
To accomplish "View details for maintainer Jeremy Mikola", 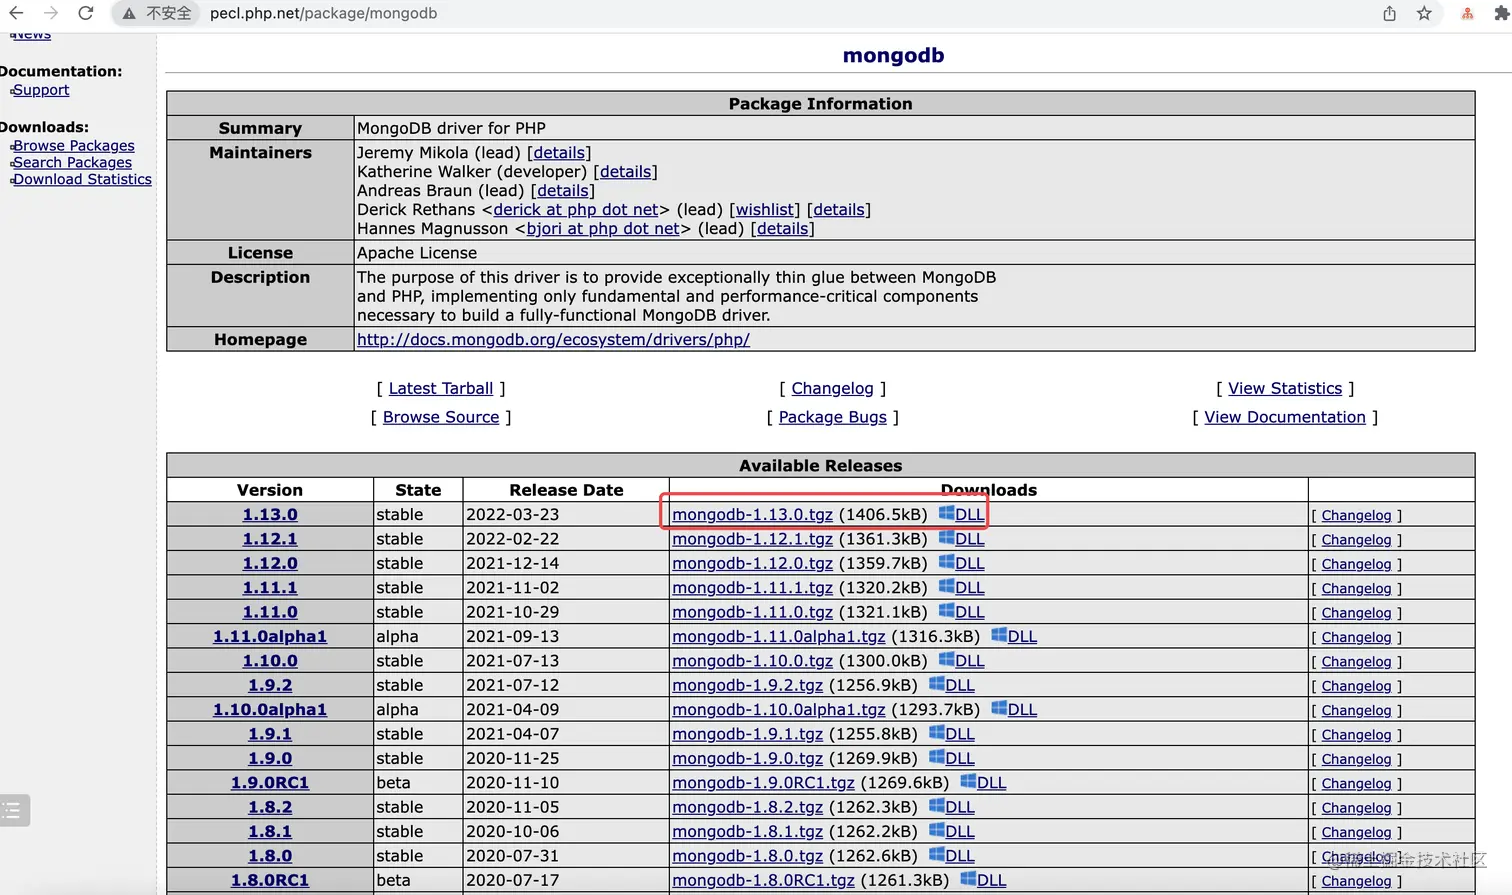I will click(559, 153).
